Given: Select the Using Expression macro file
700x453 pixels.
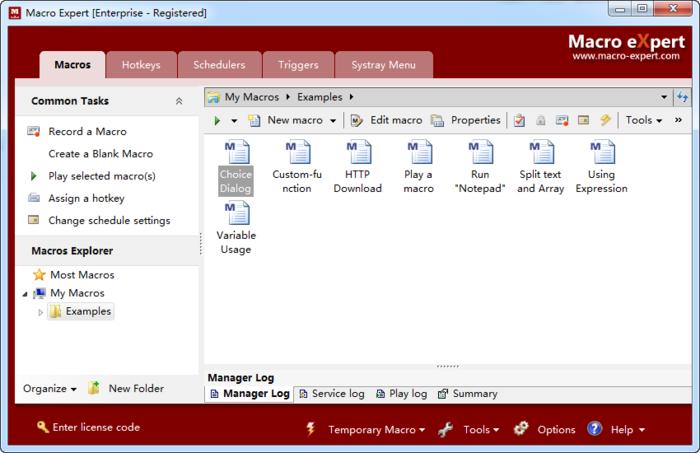Looking at the screenshot, I should pos(601,167).
